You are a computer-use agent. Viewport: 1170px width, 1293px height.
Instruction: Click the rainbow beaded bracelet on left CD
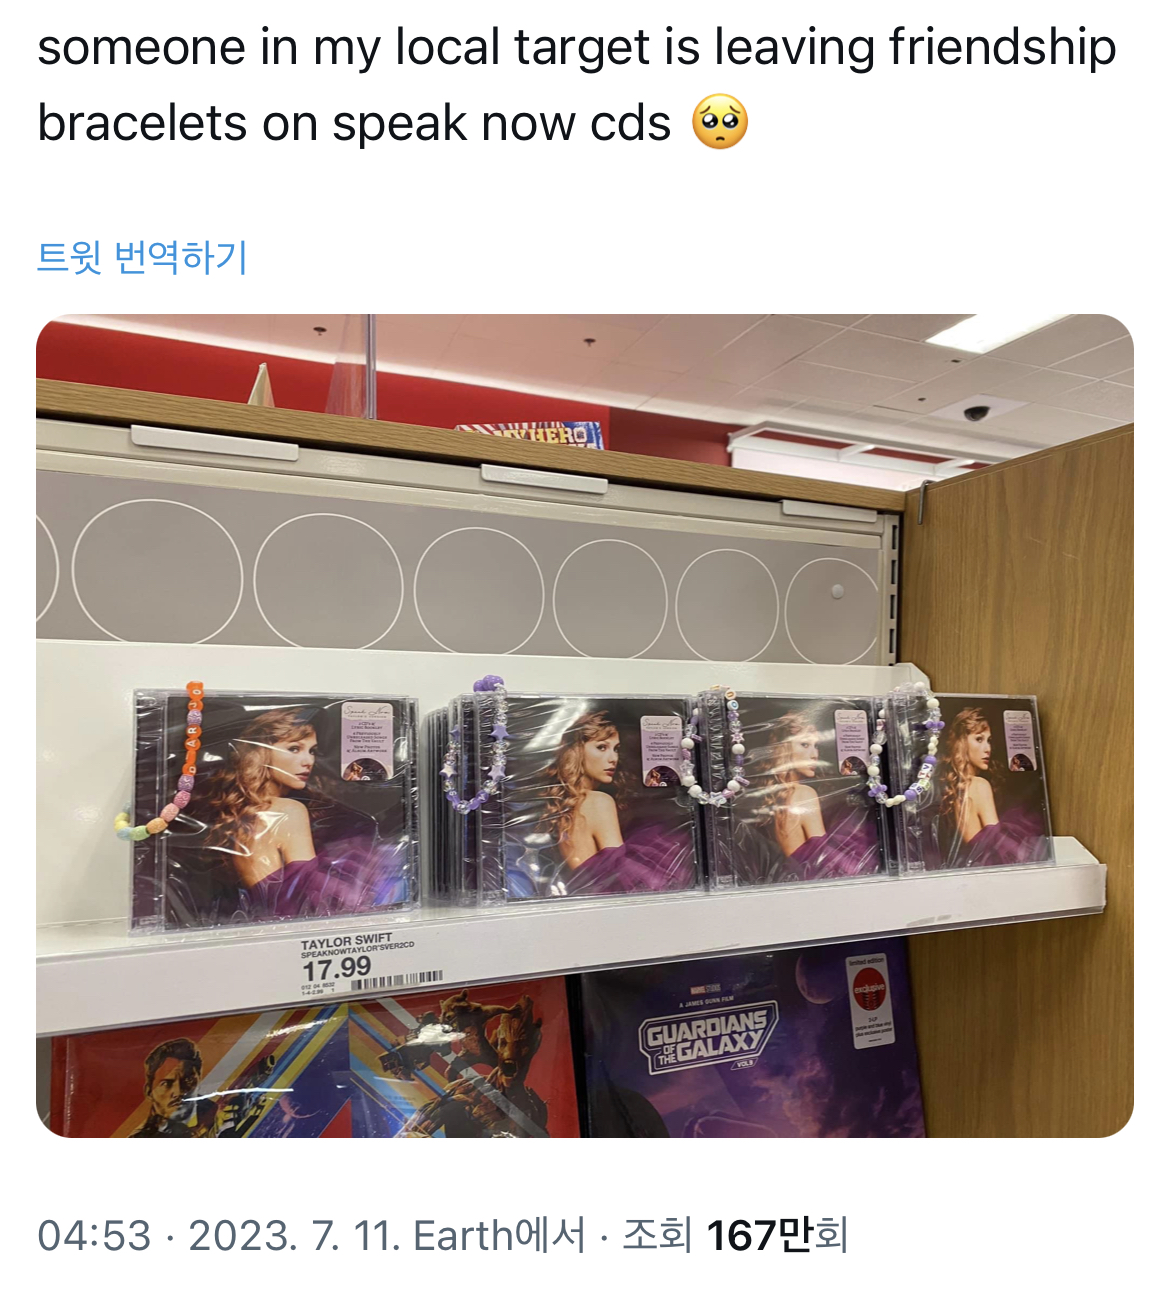(168, 767)
